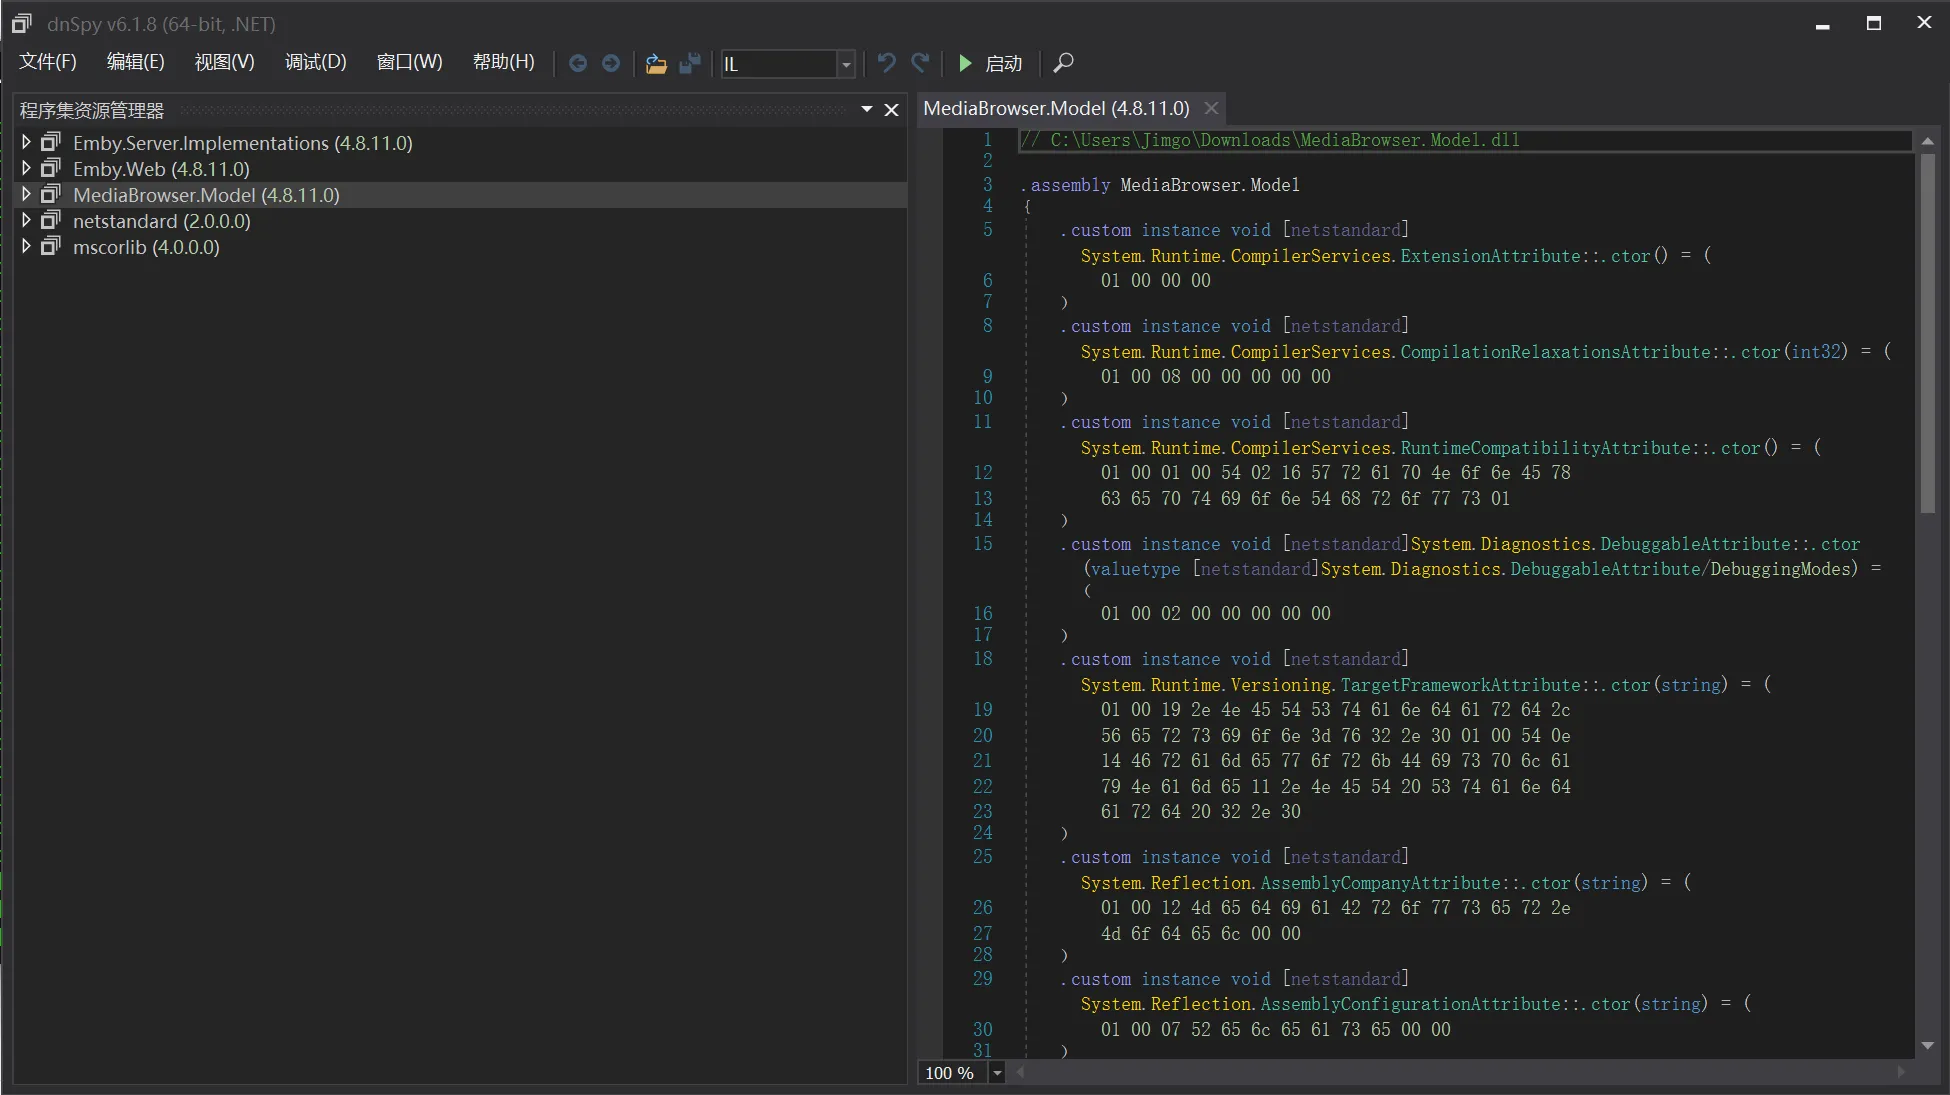Image resolution: width=1950 pixels, height=1095 pixels.
Task: Click the open assembly folder icon
Action: pyautogui.click(x=656, y=62)
